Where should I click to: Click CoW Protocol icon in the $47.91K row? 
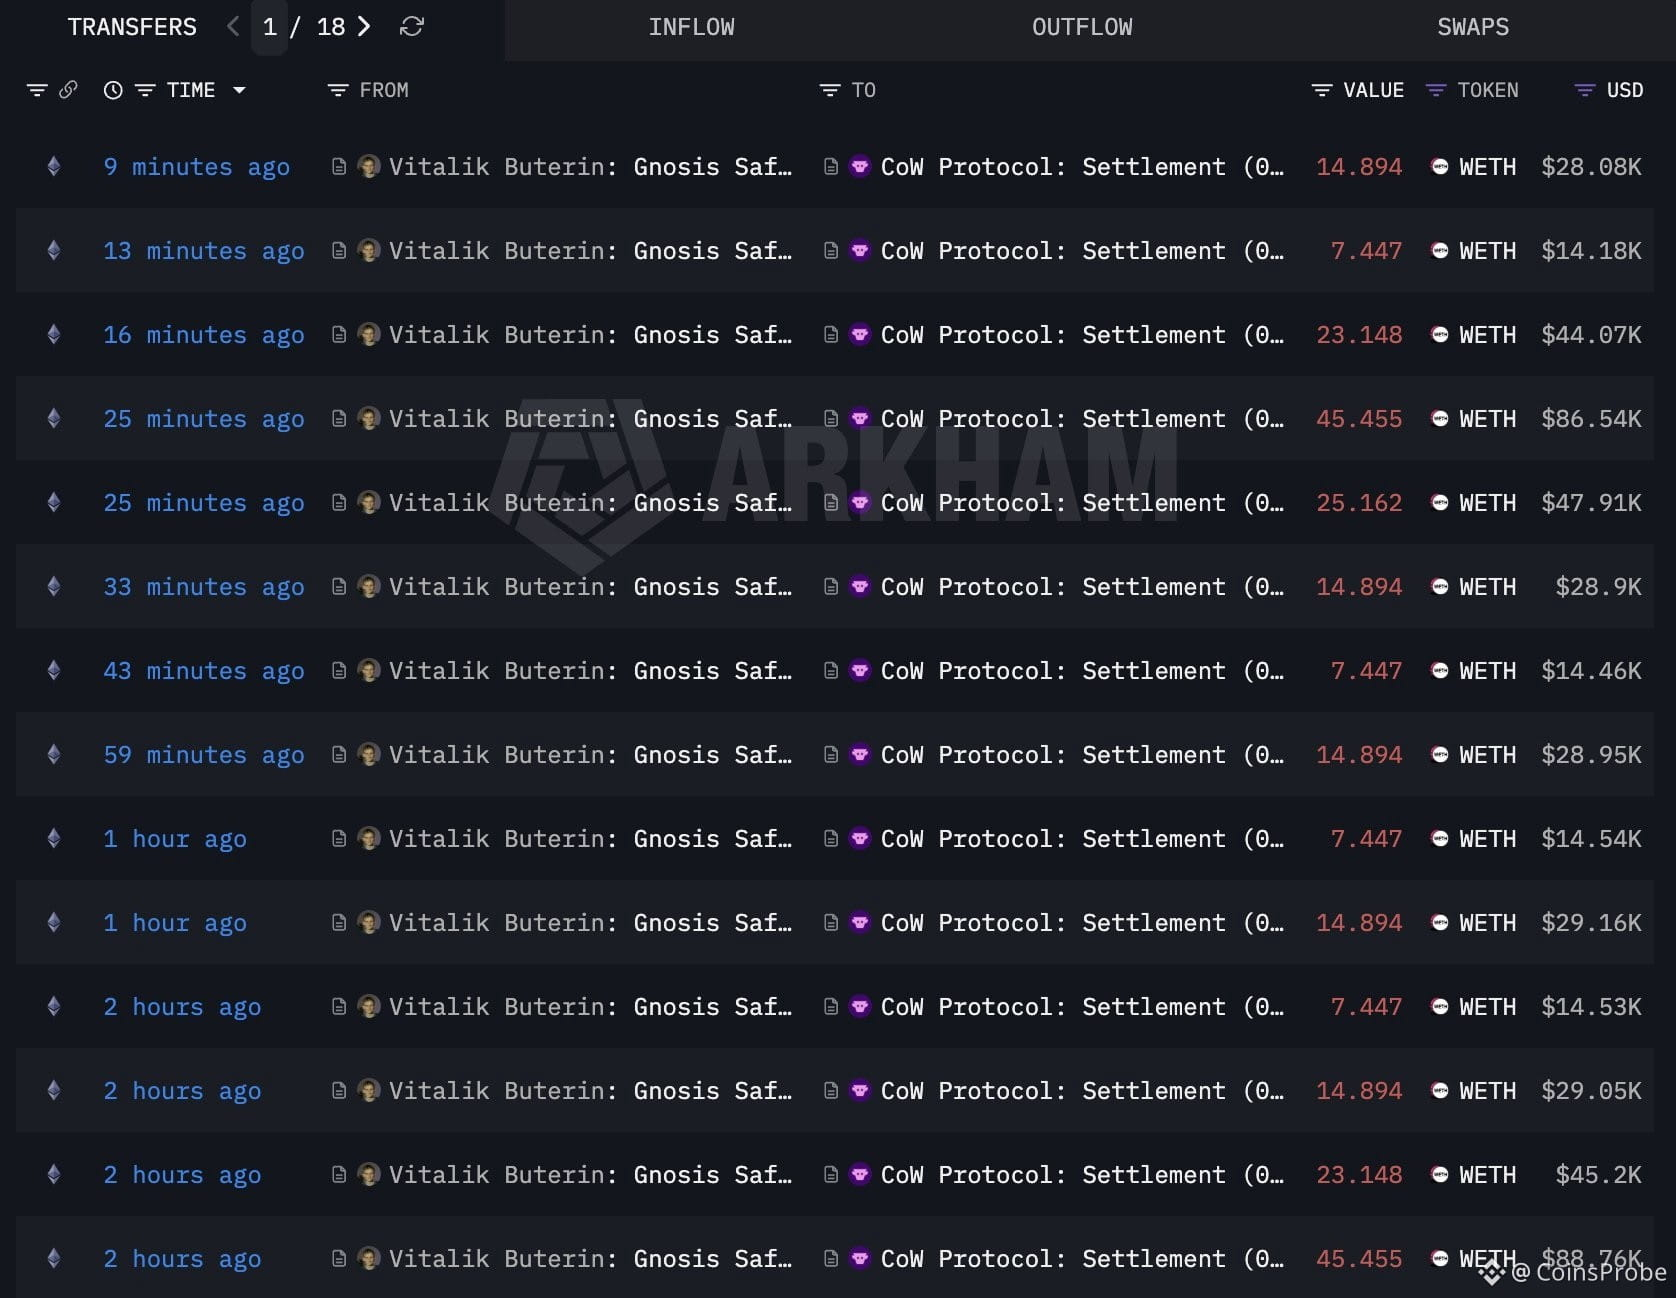[860, 503]
